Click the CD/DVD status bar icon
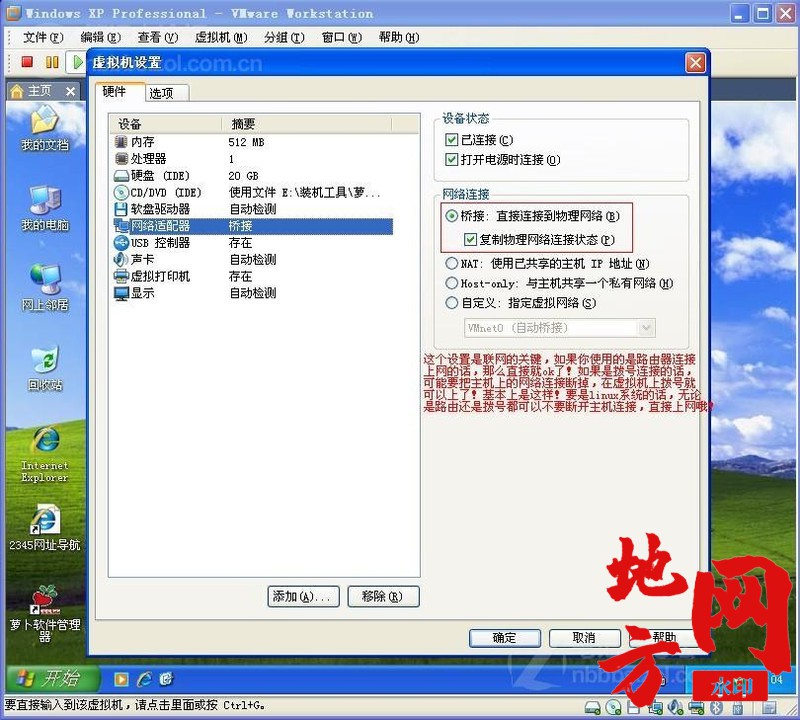The width and height of the screenshot is (800, 720). 613,707
